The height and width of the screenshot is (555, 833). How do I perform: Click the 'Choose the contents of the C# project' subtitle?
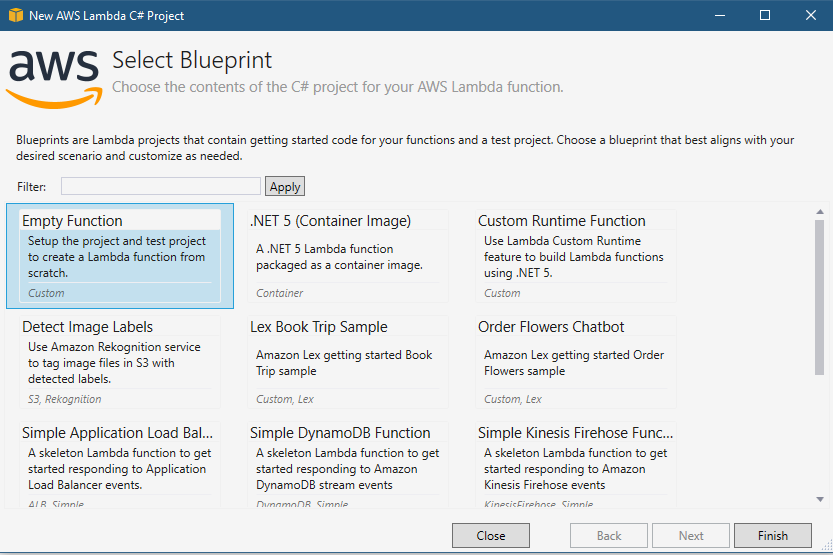pos(337,87)
